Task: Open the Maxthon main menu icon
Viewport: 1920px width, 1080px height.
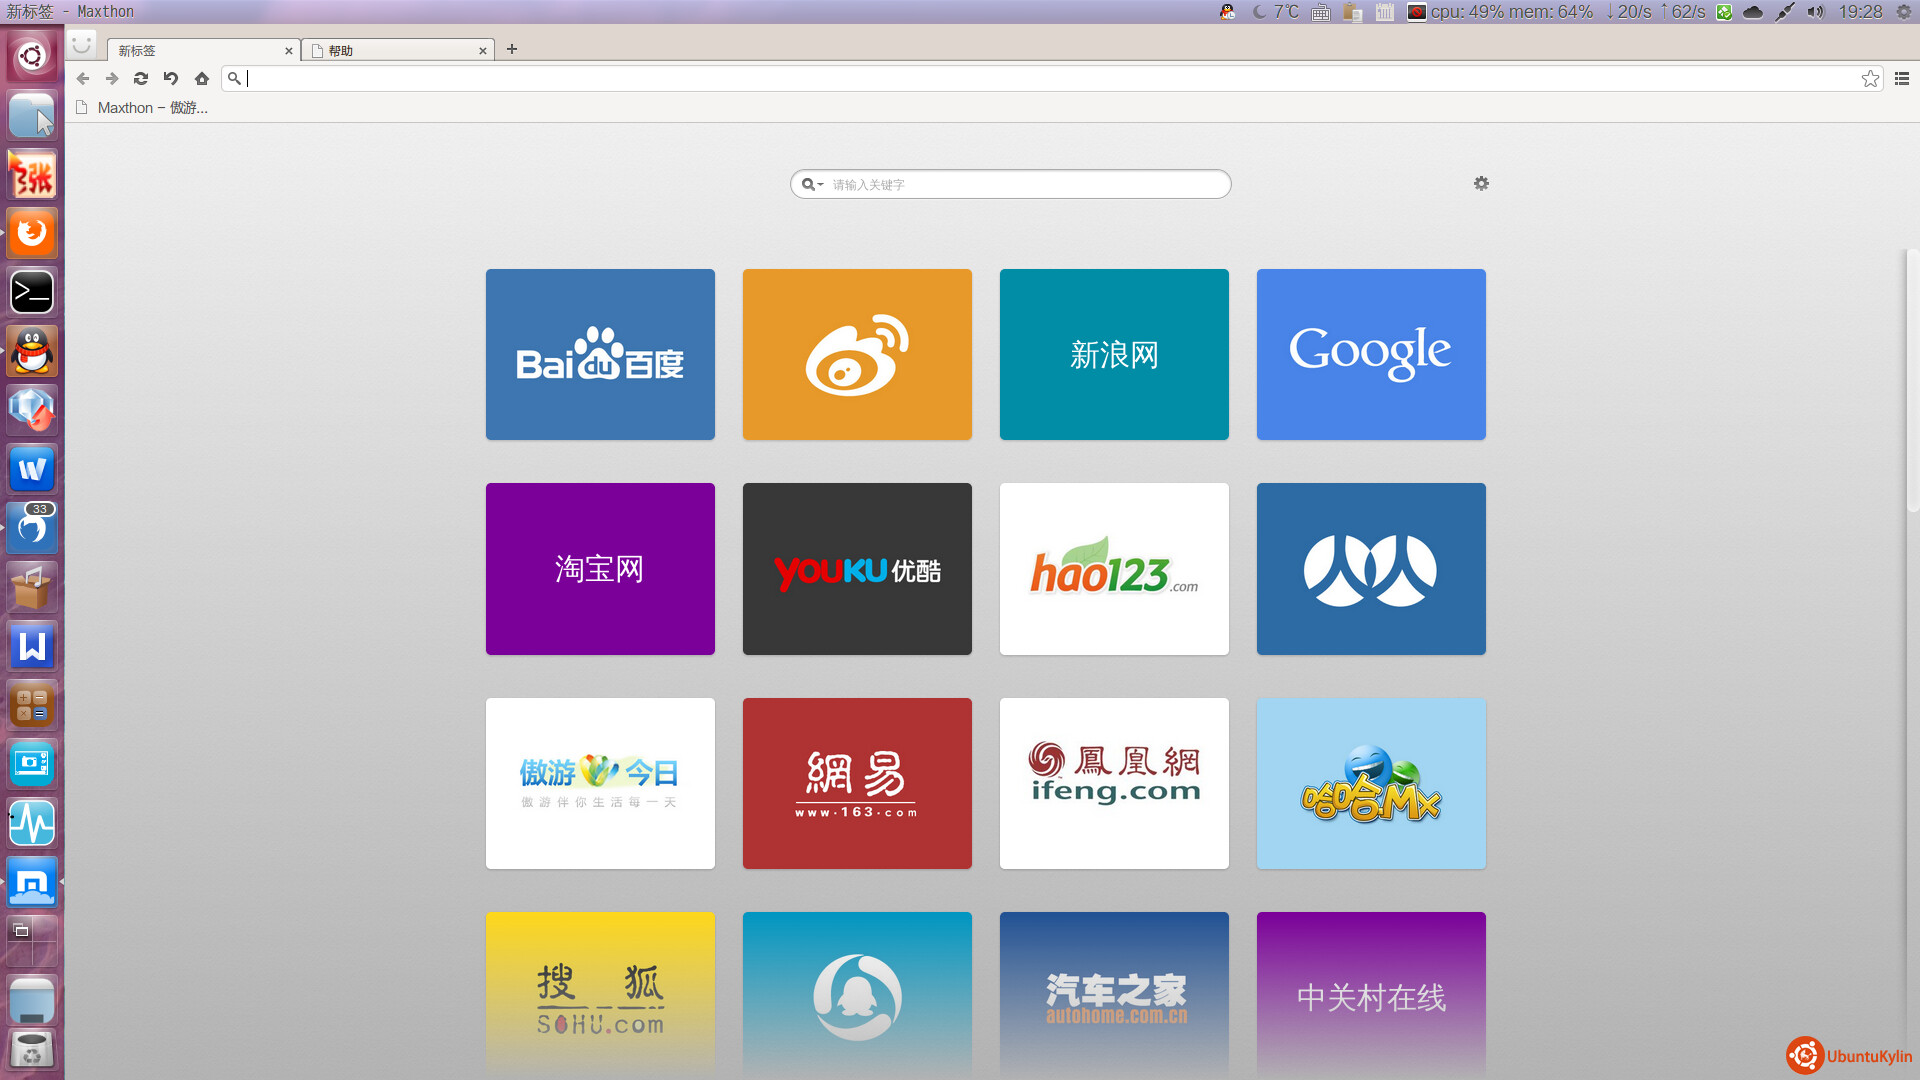Action: (1902, 79)
